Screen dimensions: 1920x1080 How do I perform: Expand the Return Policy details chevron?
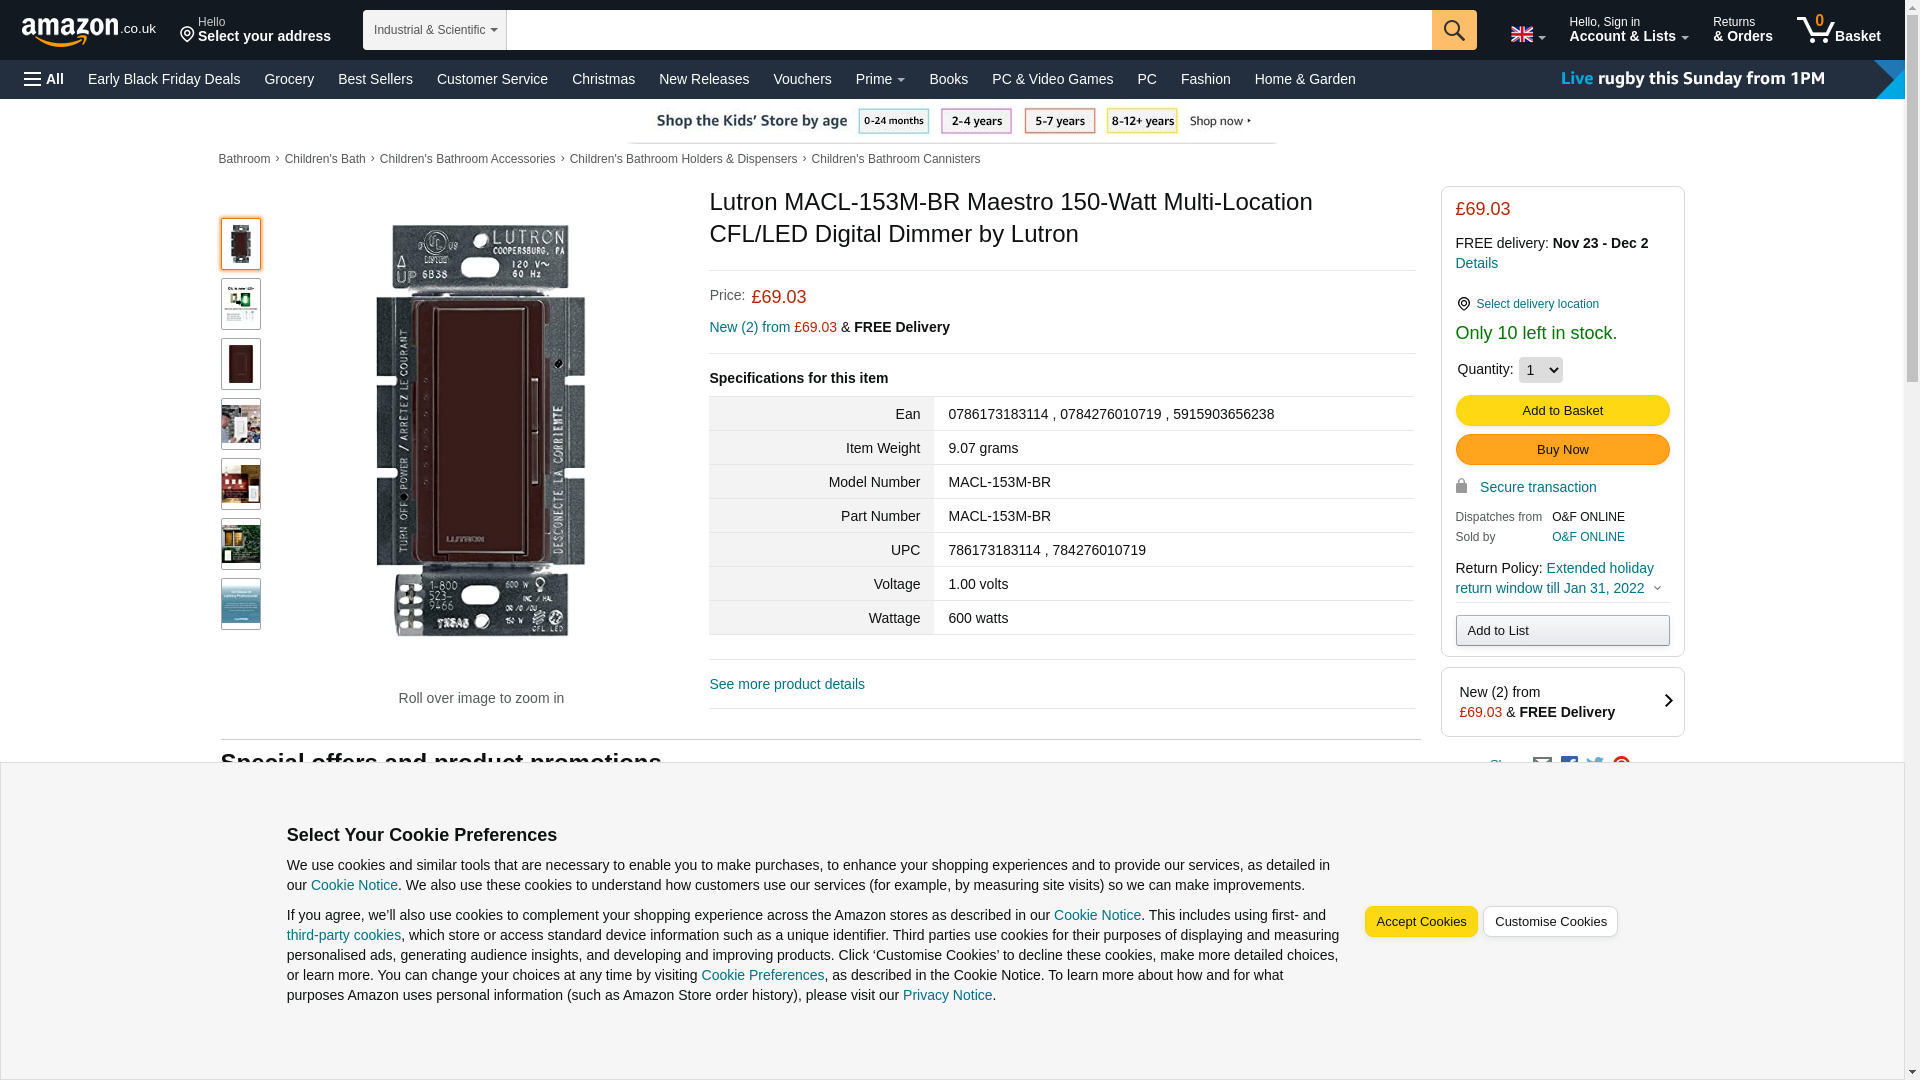[1657, 589]
